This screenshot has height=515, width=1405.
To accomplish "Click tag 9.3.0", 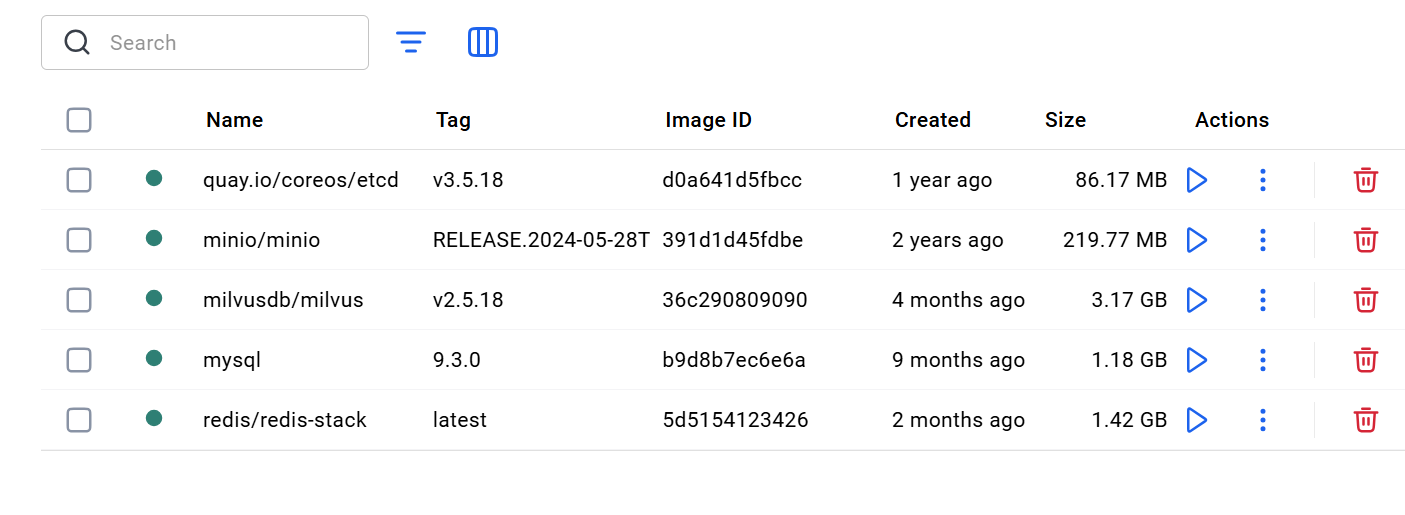I will pos(457,360).
